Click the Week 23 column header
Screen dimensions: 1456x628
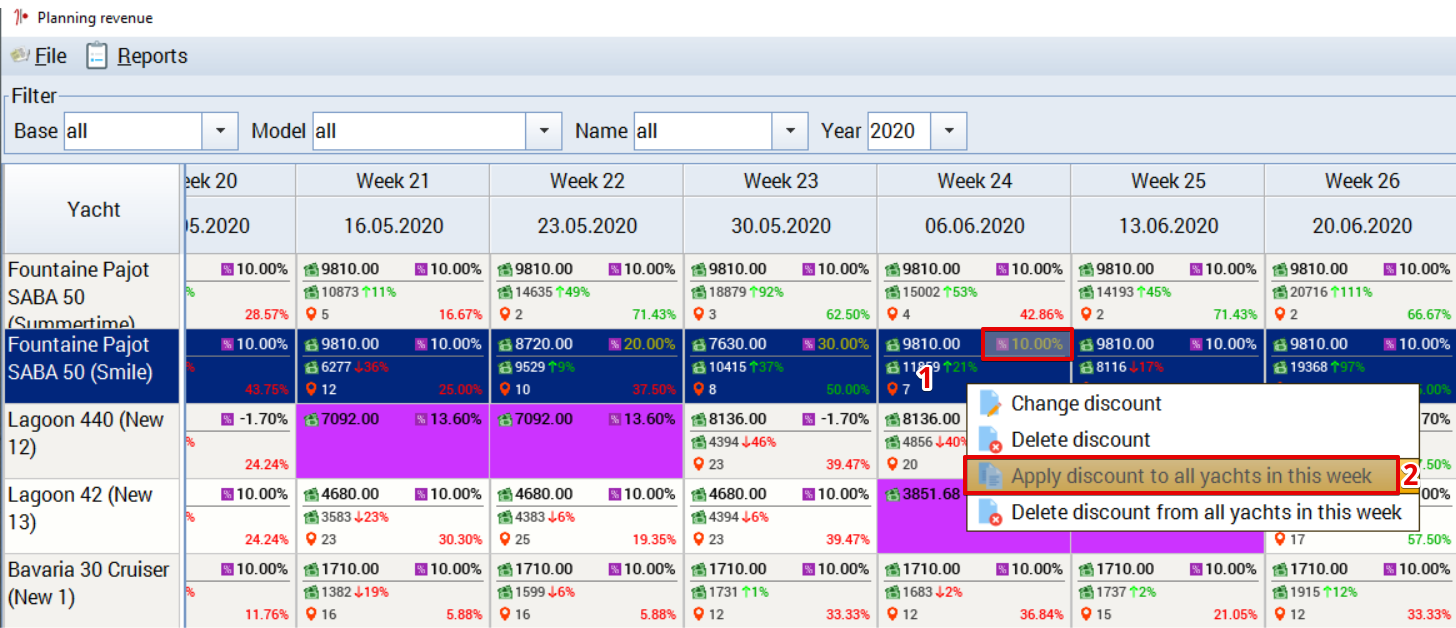coord(781,181)
